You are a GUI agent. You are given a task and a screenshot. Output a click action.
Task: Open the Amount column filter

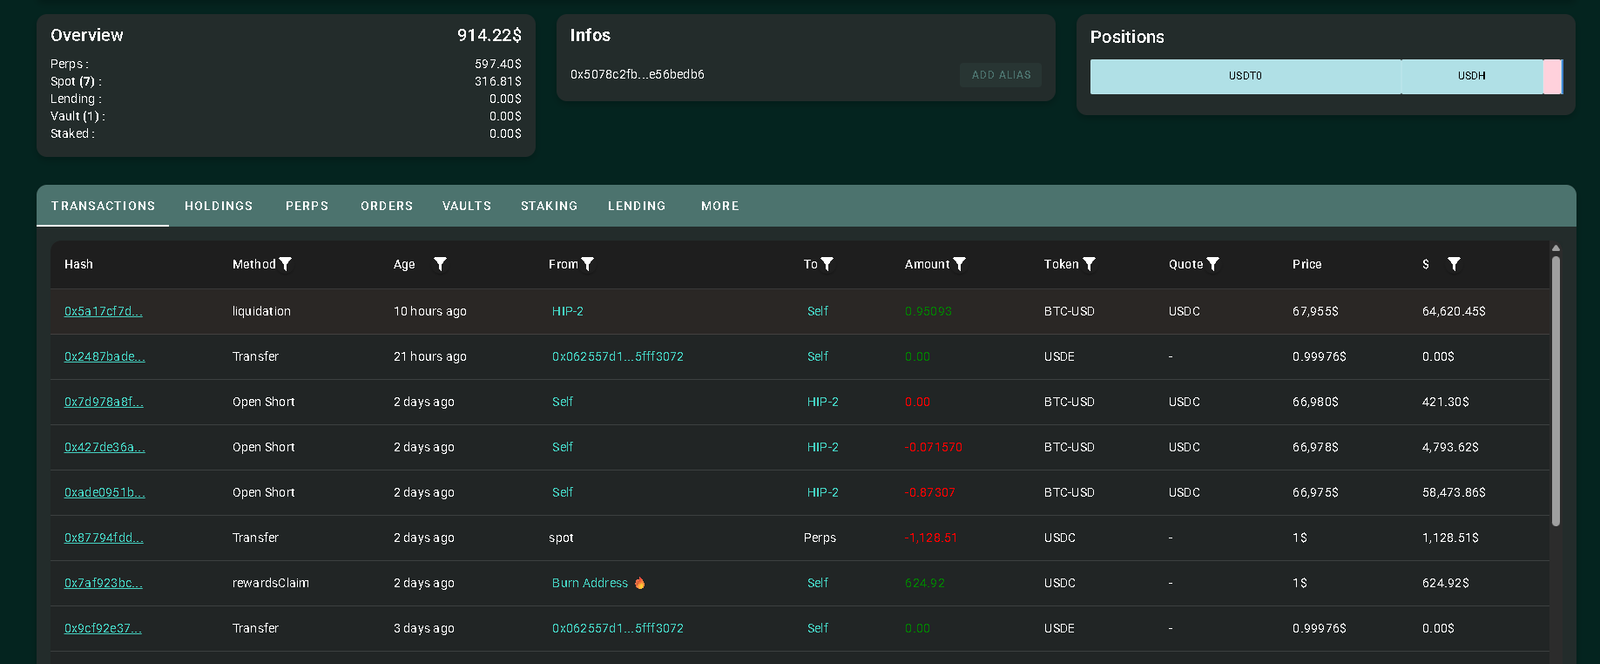click(x=960, y=264)
